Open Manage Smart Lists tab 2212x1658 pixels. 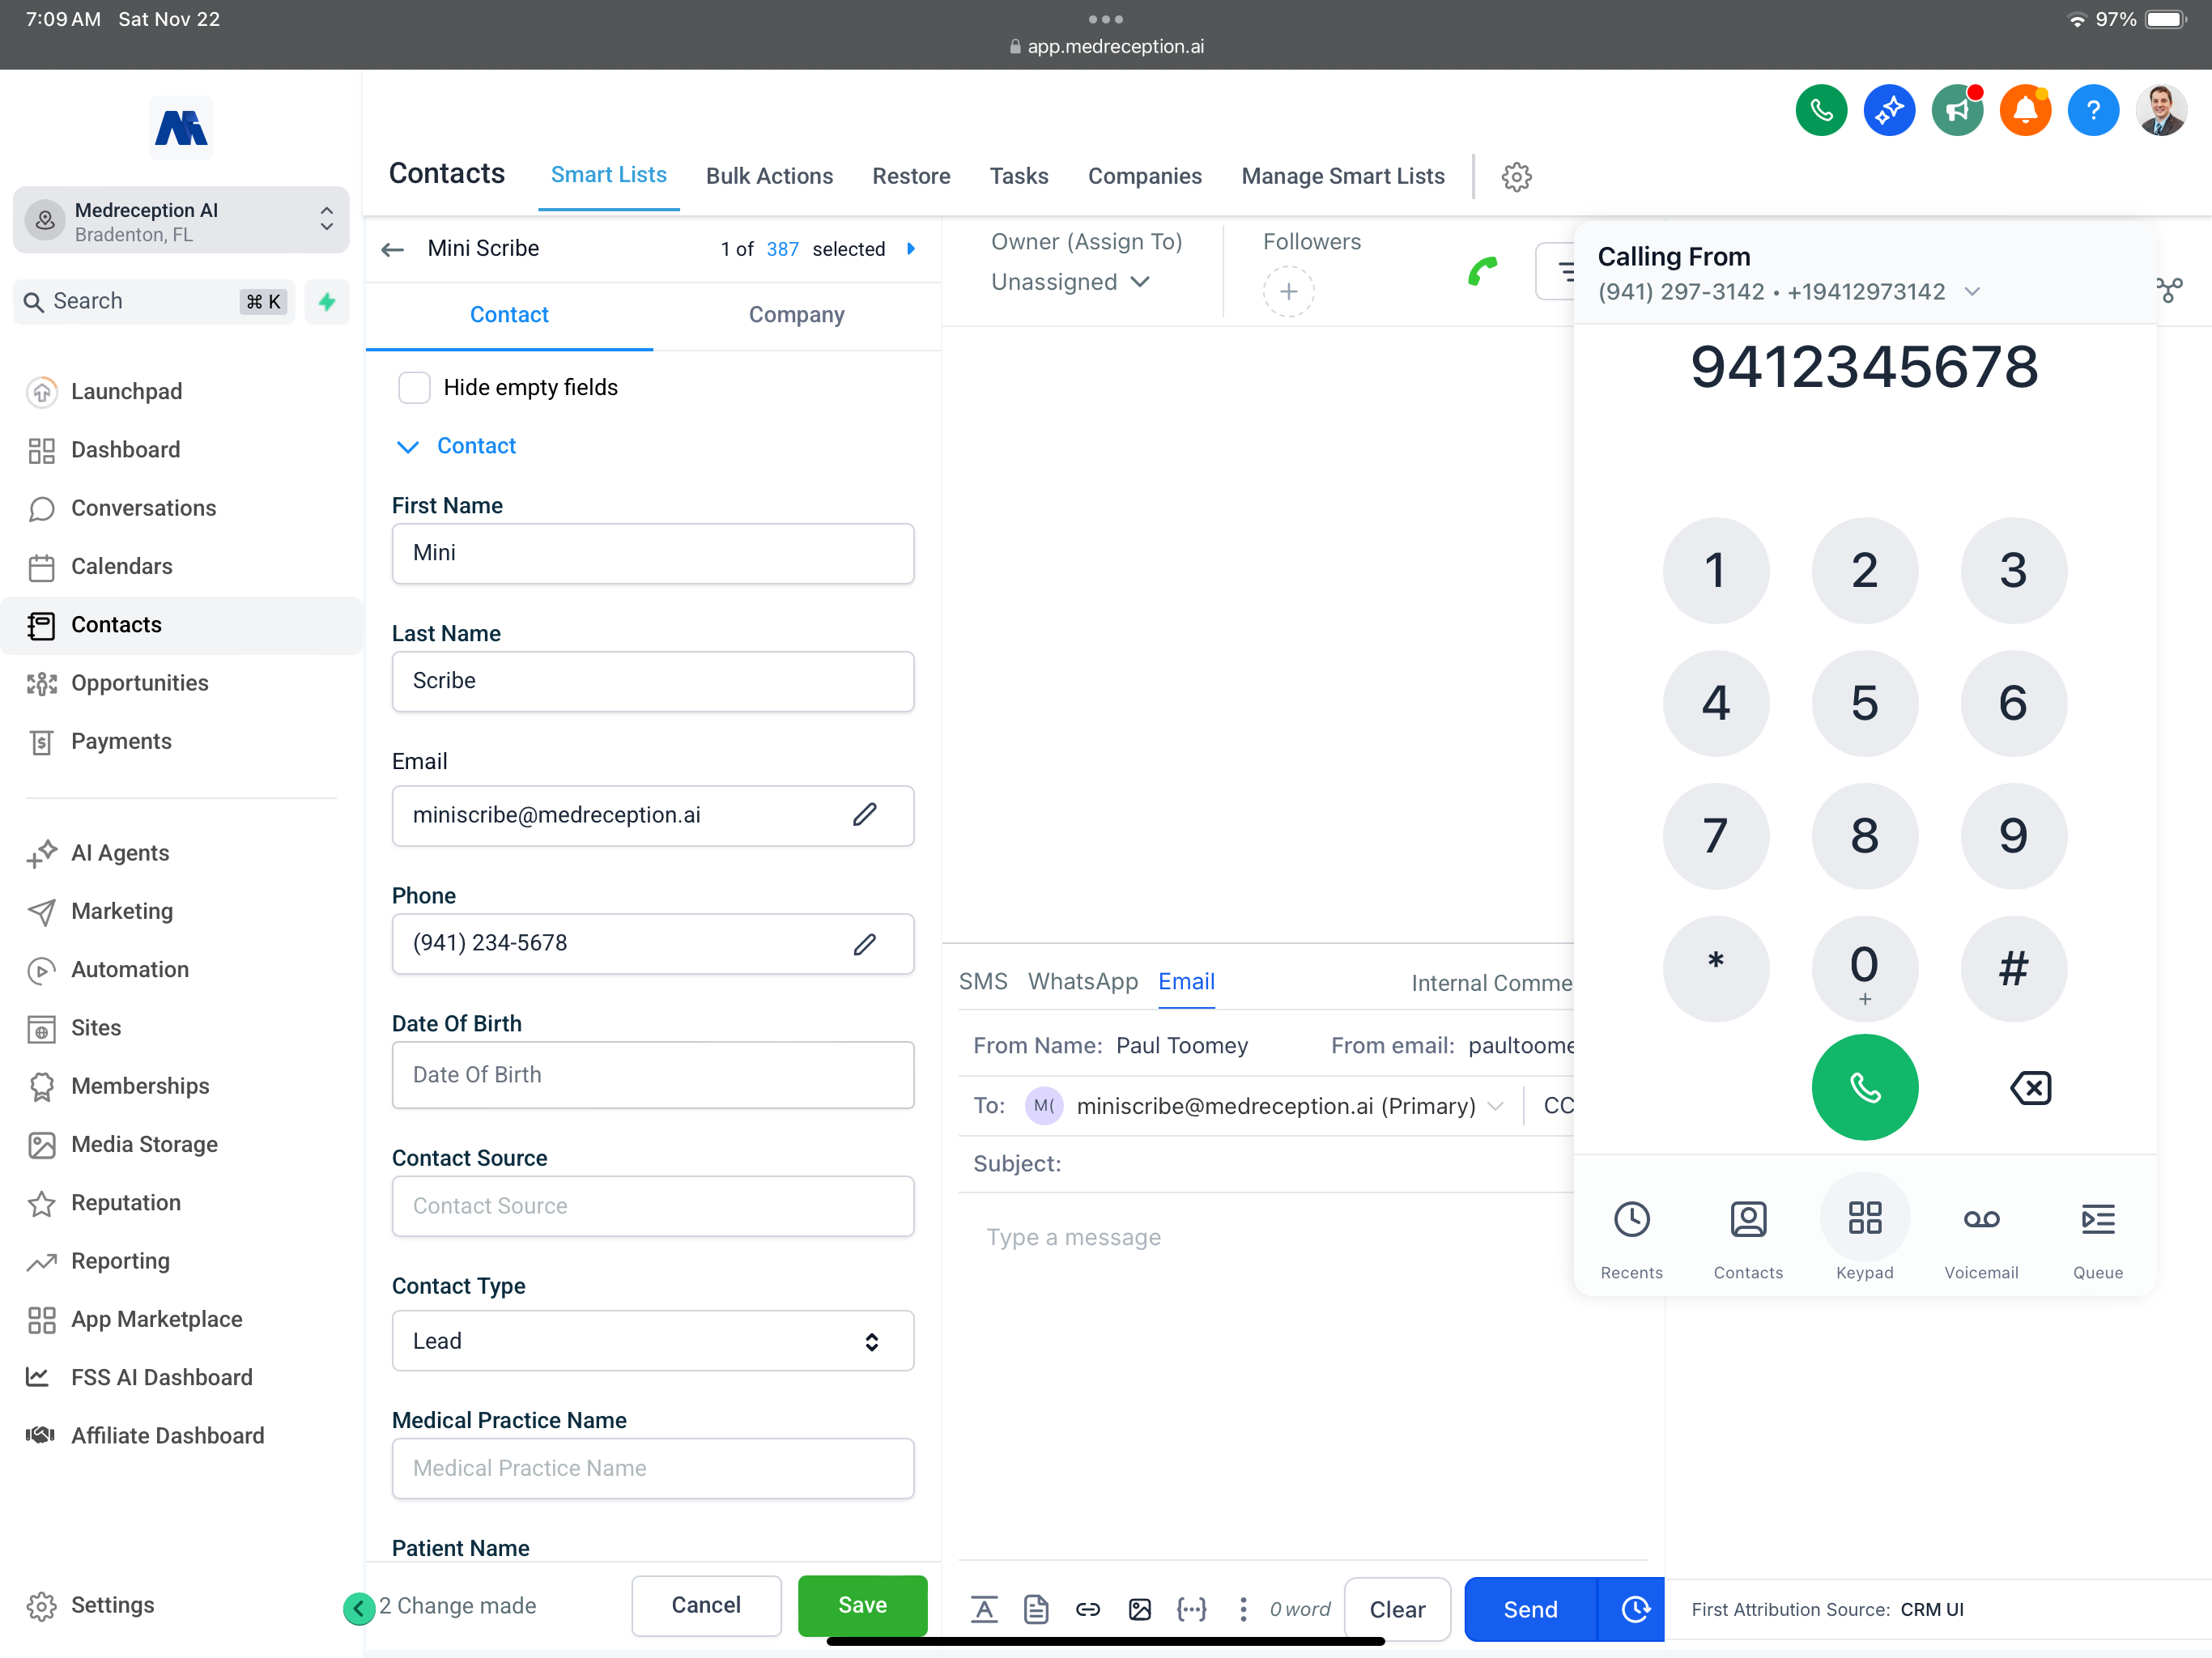pyautogui.click(x=1343, y=177)
